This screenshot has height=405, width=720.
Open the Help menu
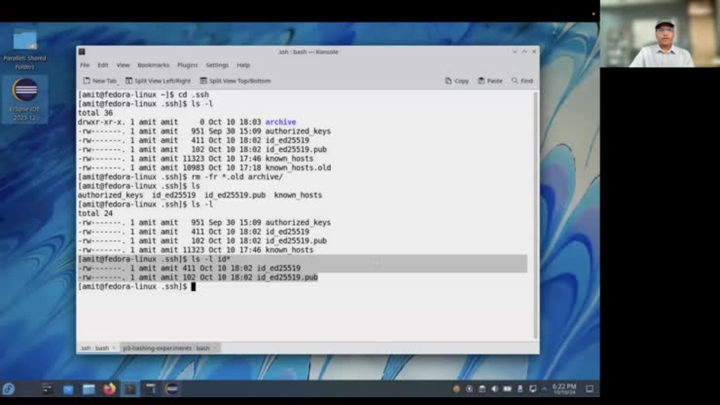pyautogui.click(x=243, y=65)
